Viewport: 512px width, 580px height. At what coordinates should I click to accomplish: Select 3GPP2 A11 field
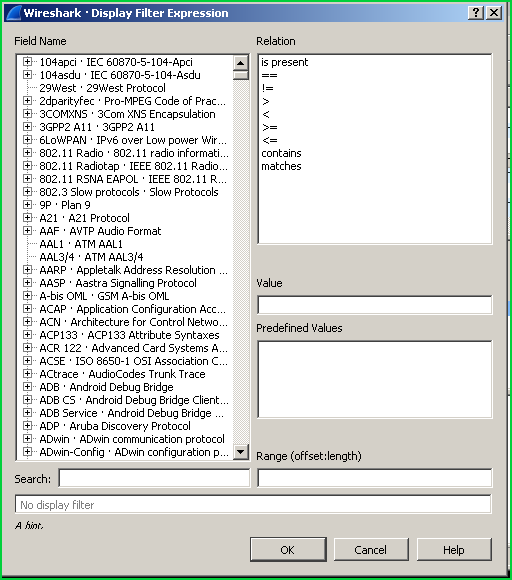pos(97,127)
